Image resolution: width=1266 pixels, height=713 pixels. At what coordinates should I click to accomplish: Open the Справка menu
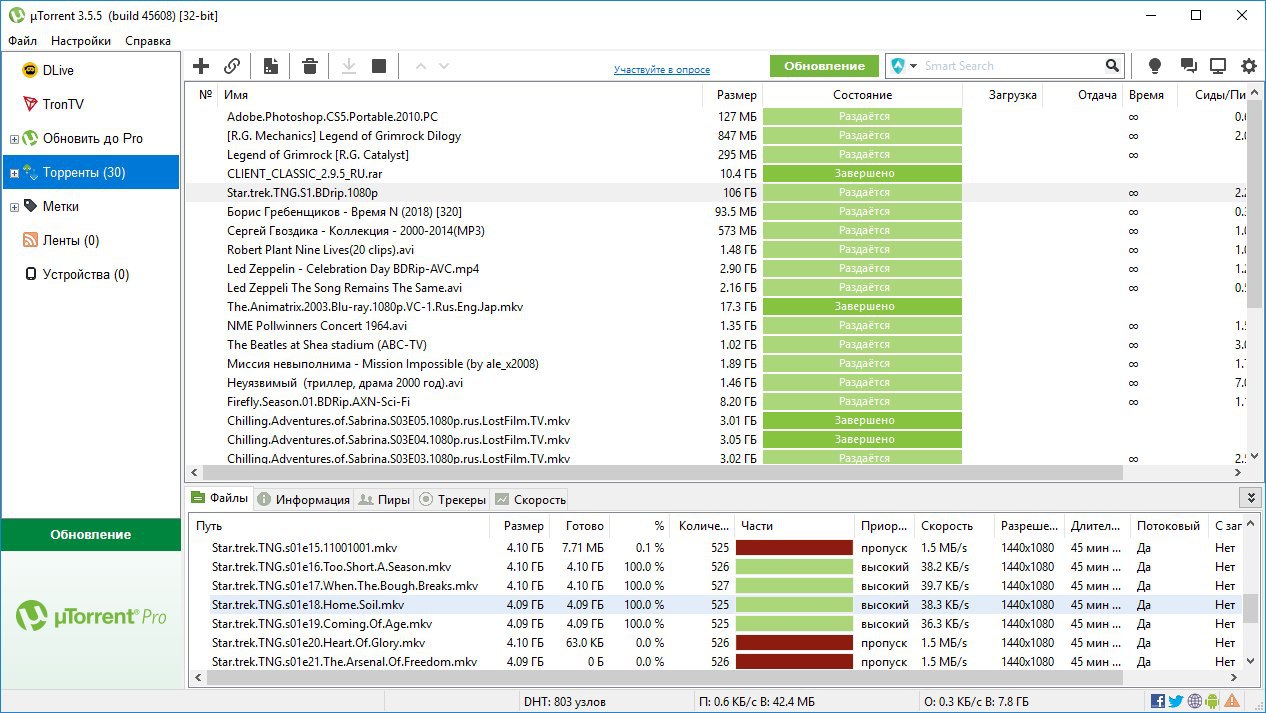[148, 41]
